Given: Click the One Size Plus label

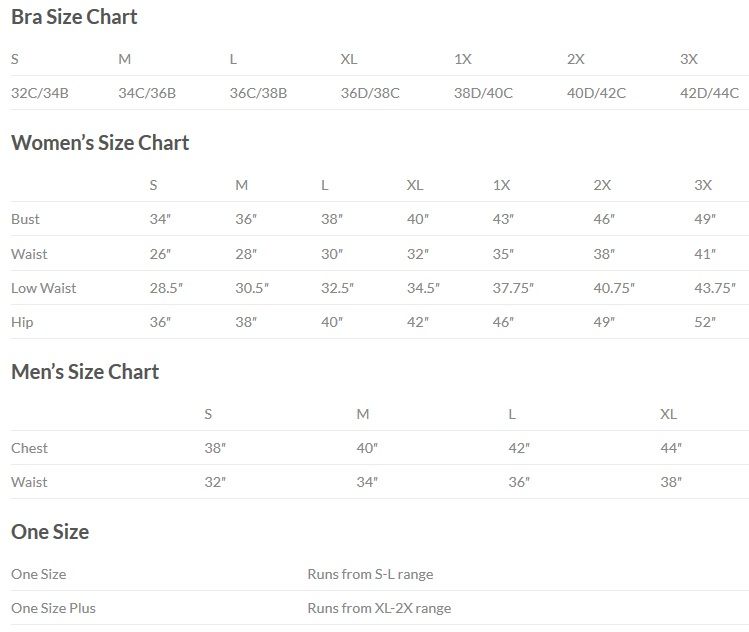Looking at the screenshot, I should 53,608.
